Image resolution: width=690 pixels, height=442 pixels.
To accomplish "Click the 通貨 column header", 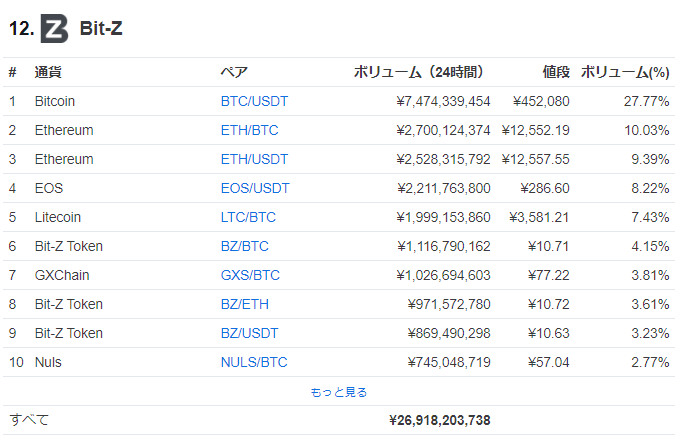I will tap(48, 72).
